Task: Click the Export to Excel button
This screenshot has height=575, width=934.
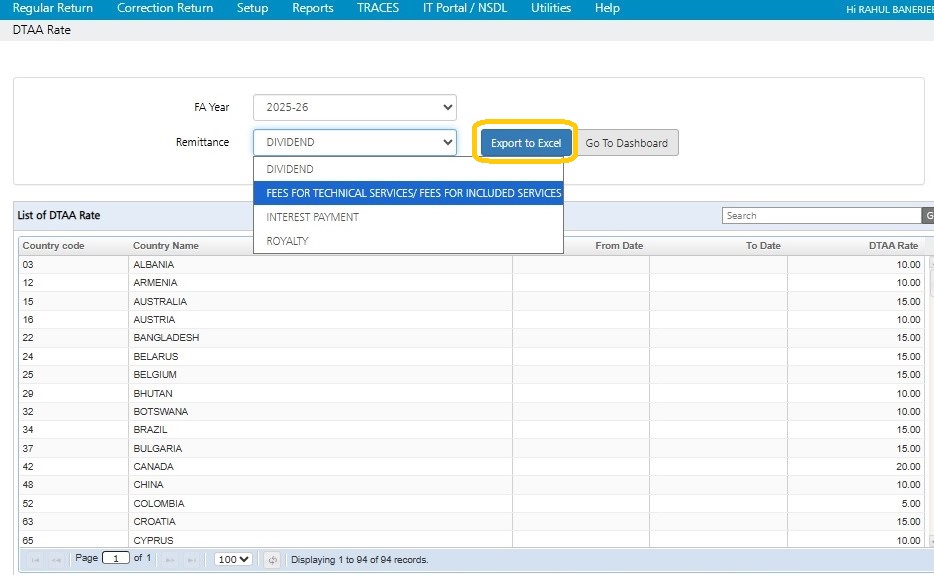Action: (x=526, y=143)
